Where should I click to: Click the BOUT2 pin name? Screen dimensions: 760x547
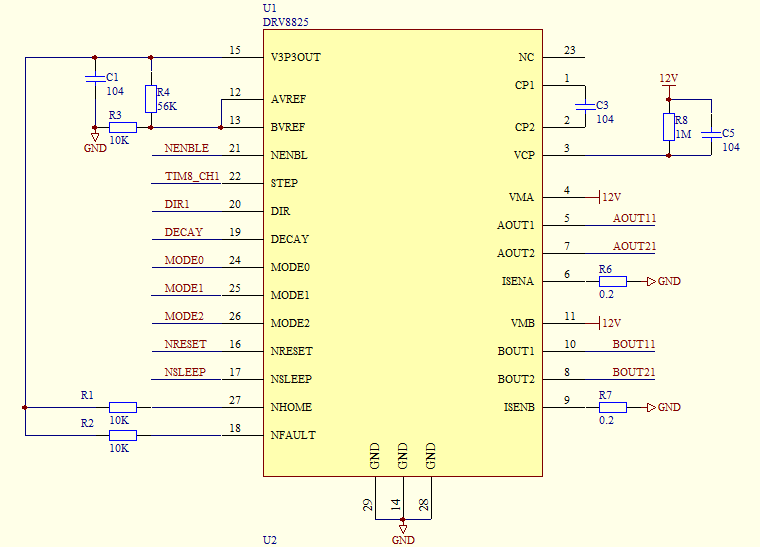click(516, 379)
